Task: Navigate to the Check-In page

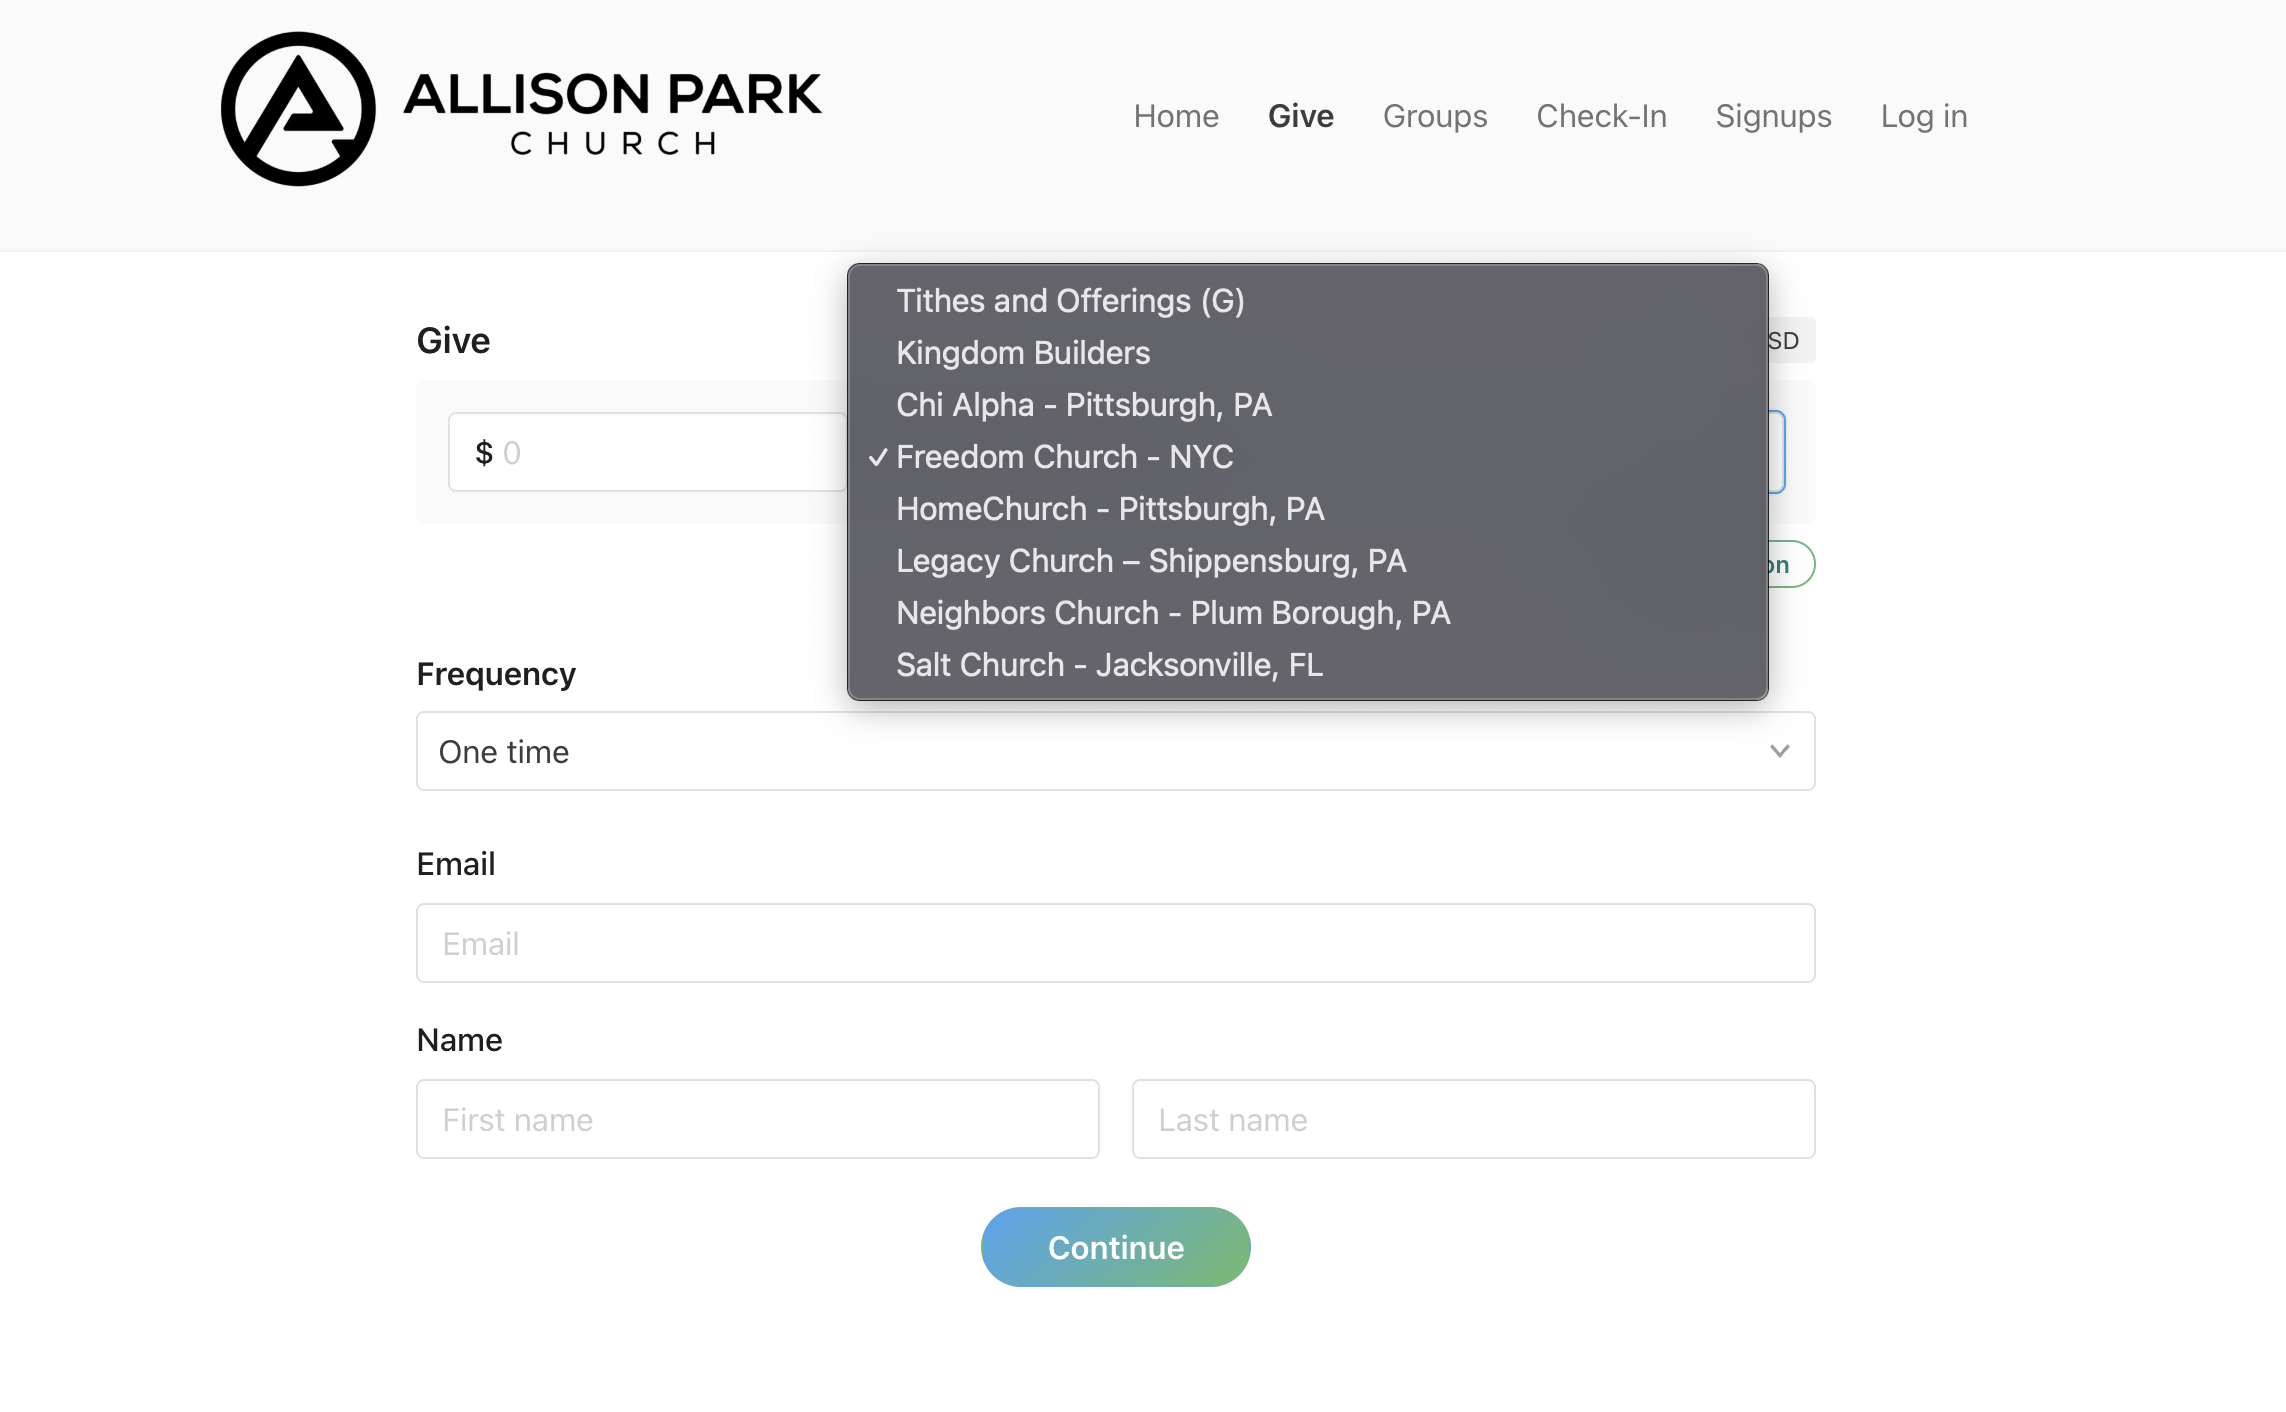Action: pos(1601,116)
